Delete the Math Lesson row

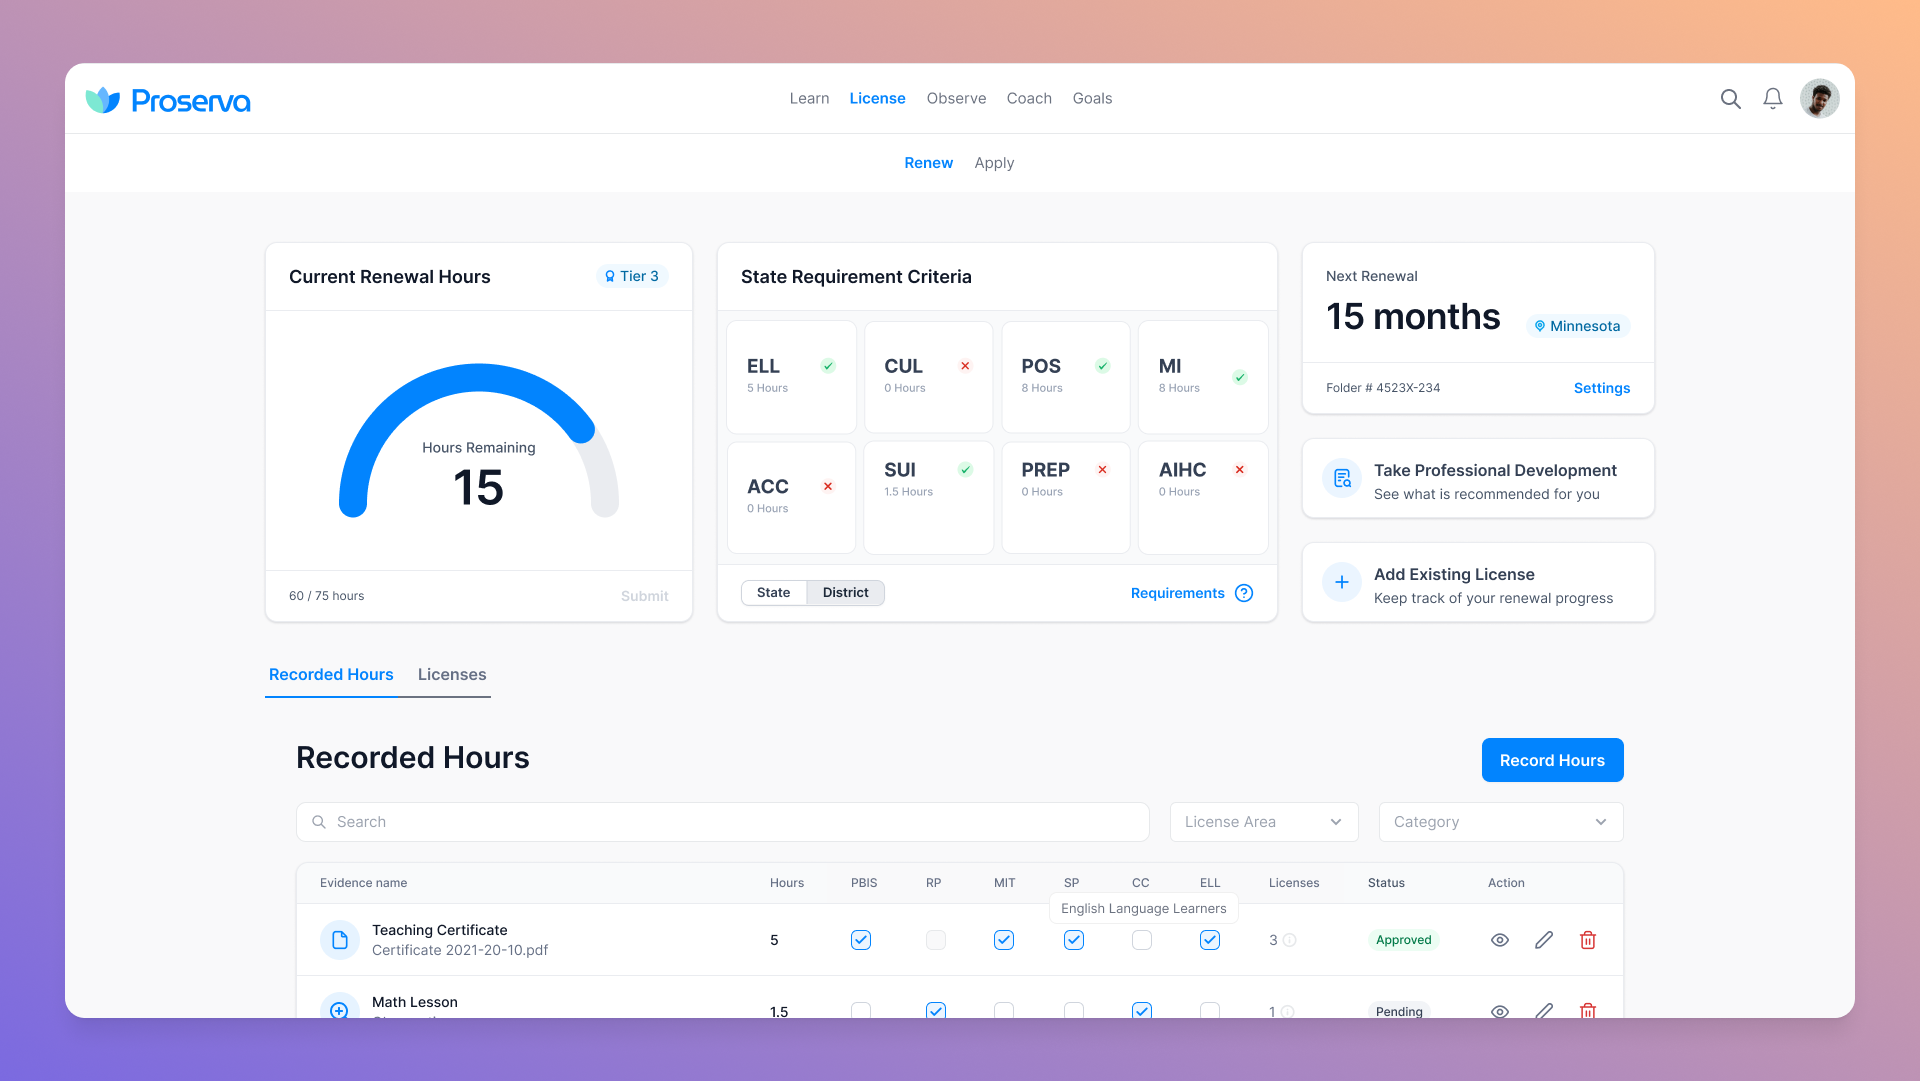pyautogui.click(x=1588, y=1011)
